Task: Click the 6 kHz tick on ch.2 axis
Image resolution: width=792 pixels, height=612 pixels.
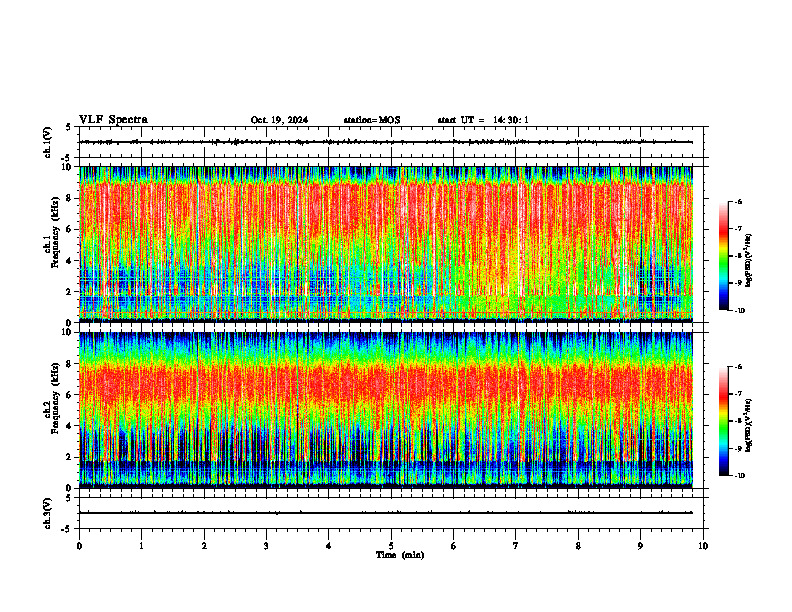Action: (70, 395)
